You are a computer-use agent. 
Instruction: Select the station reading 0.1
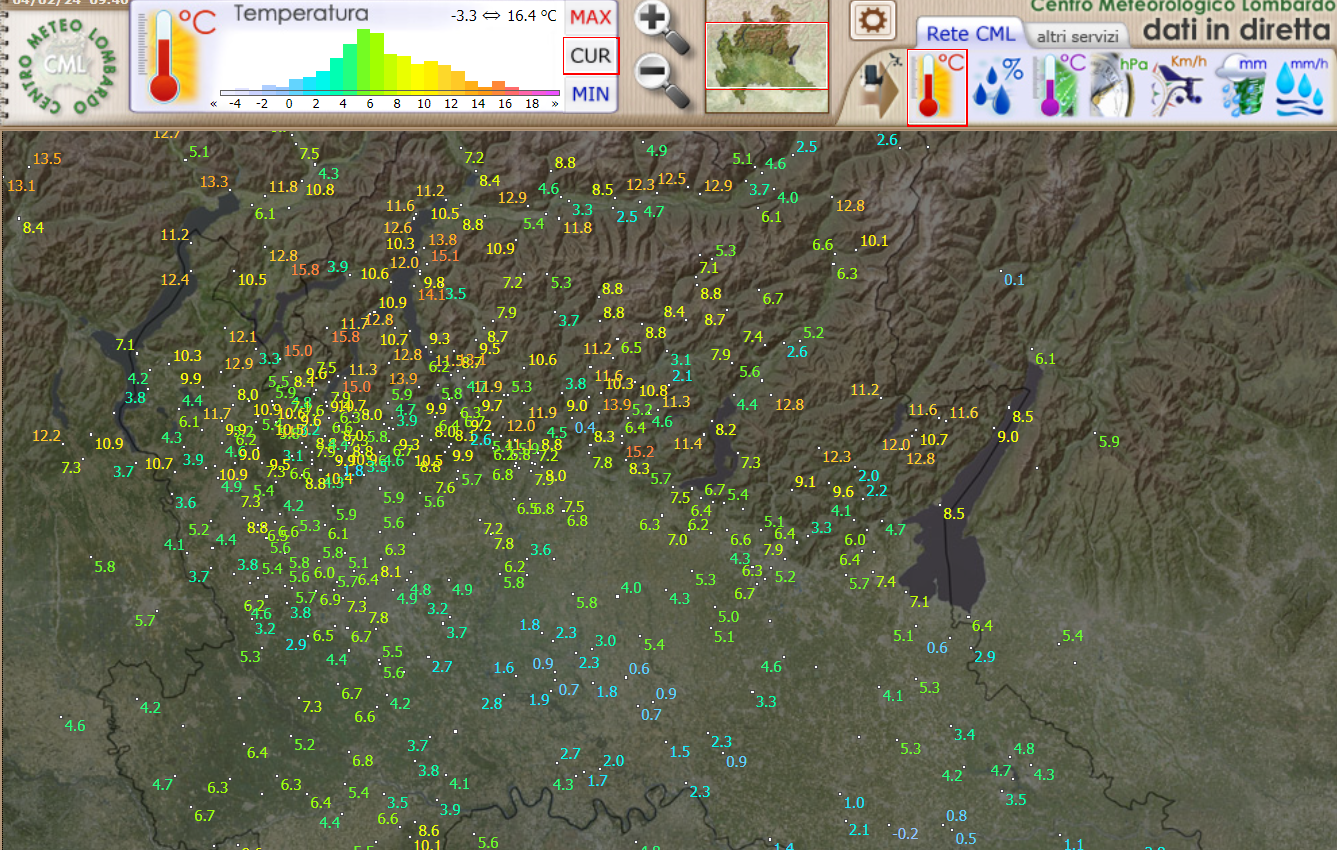pyautogui.click(x=1014, y=279)
